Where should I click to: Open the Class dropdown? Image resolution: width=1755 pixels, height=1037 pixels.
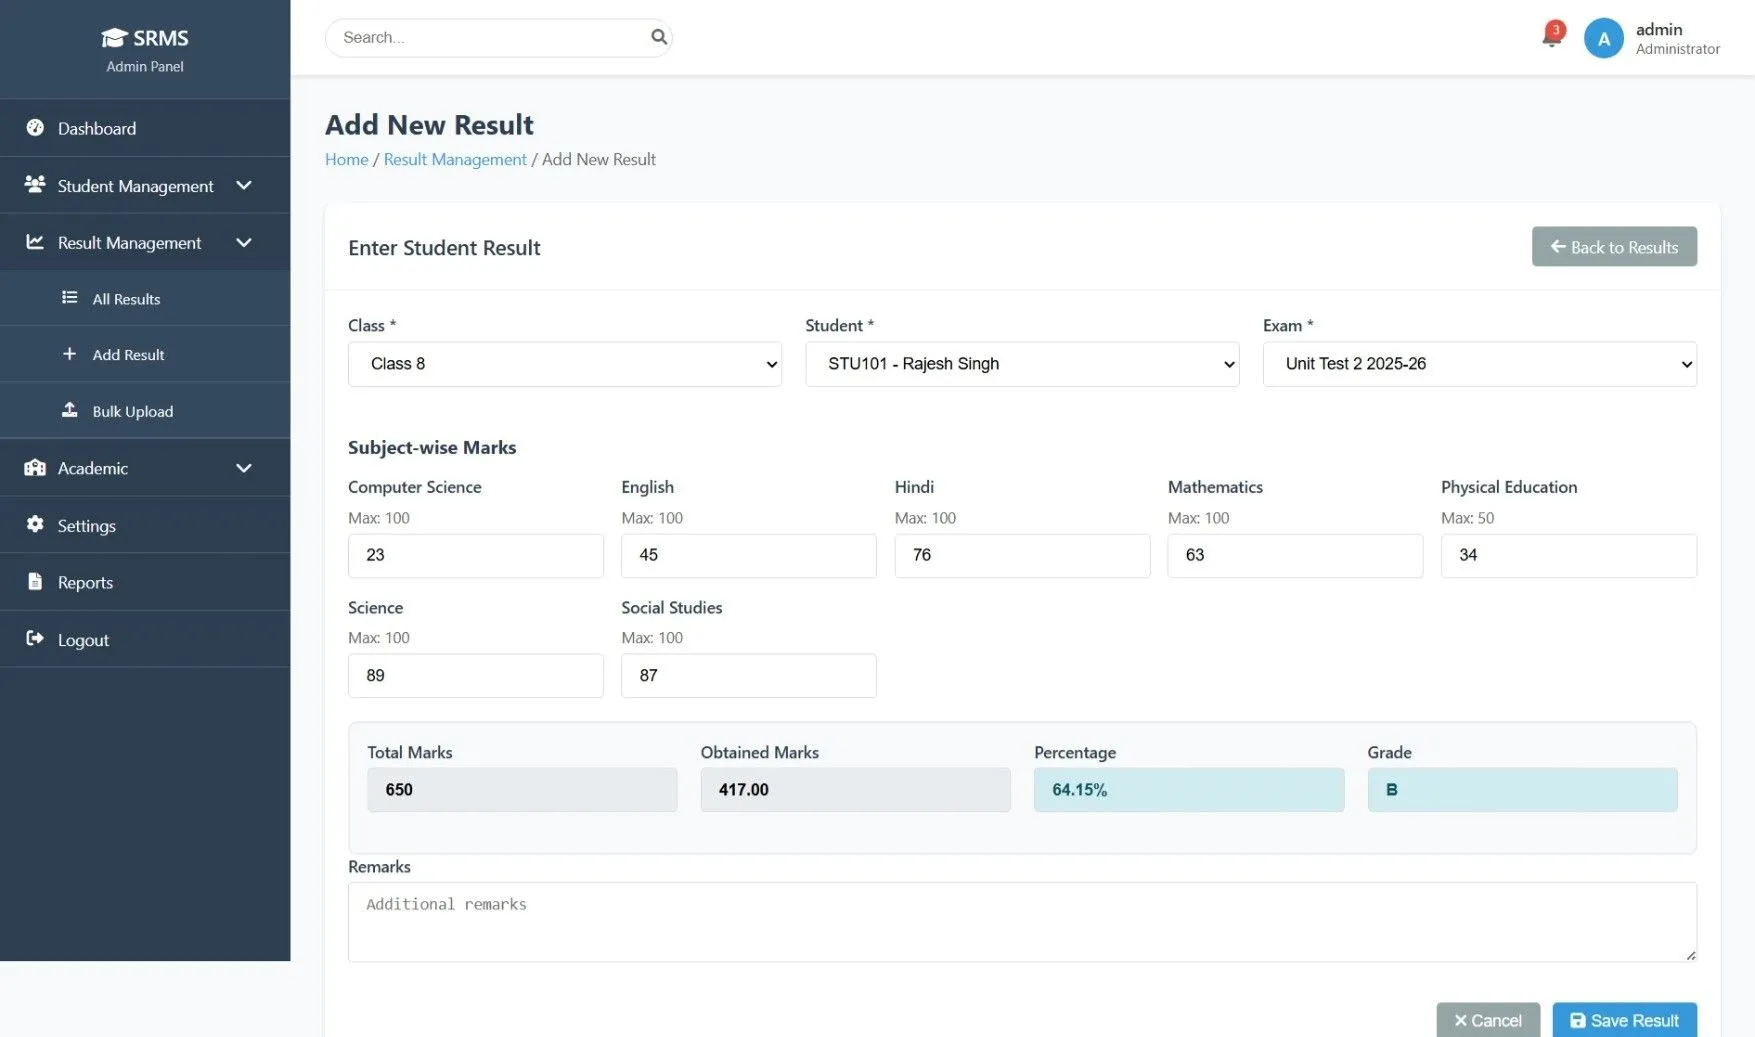point(563,364)
